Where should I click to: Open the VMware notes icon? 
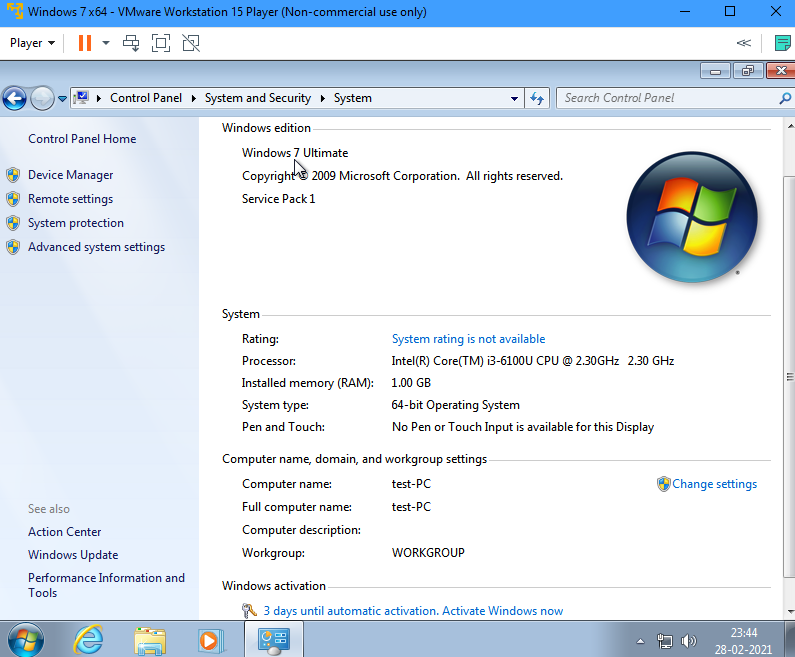pyautogui.click(x=782, y=43)
